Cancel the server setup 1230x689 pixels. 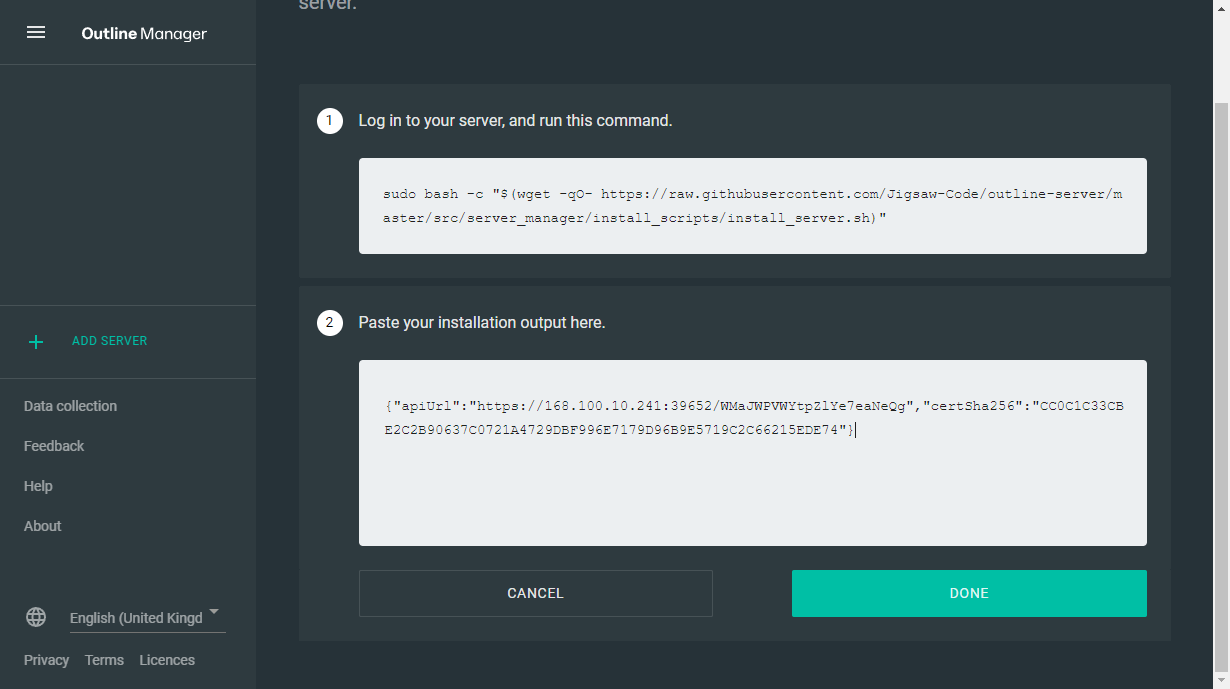535,593
